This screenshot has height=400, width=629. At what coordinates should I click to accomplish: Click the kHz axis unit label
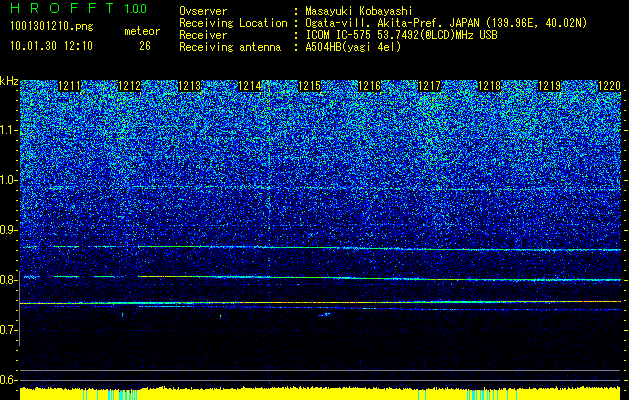9,81
